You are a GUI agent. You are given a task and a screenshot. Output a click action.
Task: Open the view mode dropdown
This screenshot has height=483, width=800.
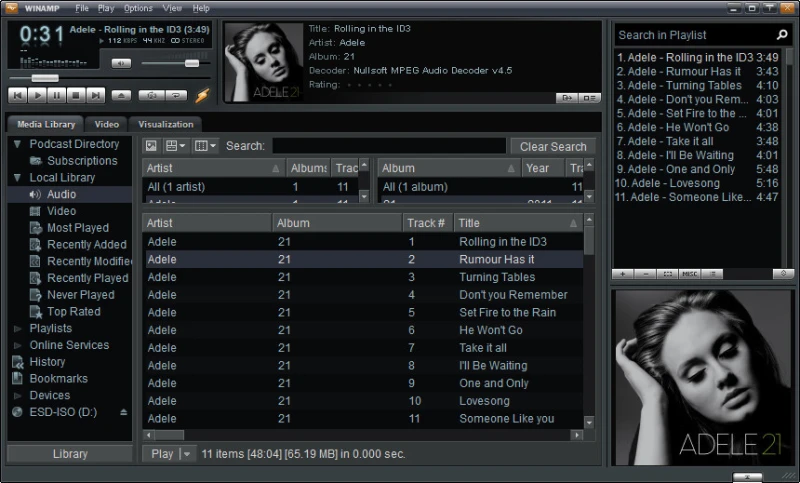click(x=176, y=146)
